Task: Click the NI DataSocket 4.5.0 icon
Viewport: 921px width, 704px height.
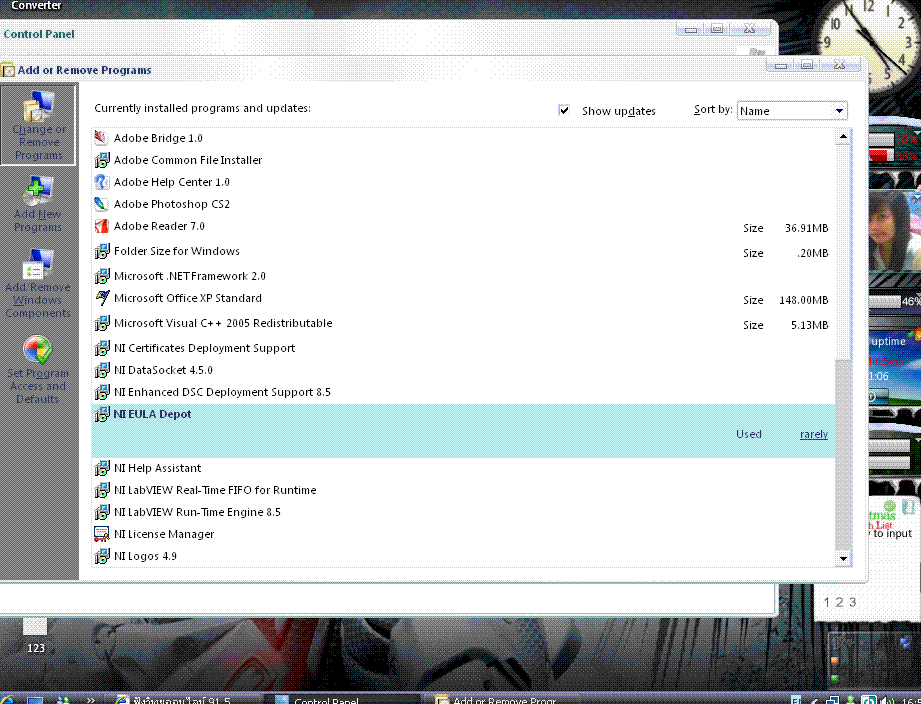Action: (x=102, y=370)
